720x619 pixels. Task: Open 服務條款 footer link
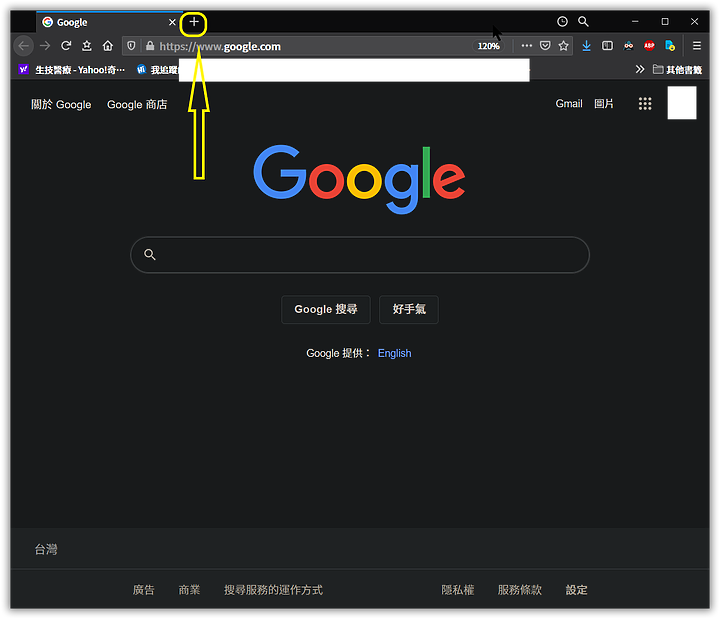520,590
